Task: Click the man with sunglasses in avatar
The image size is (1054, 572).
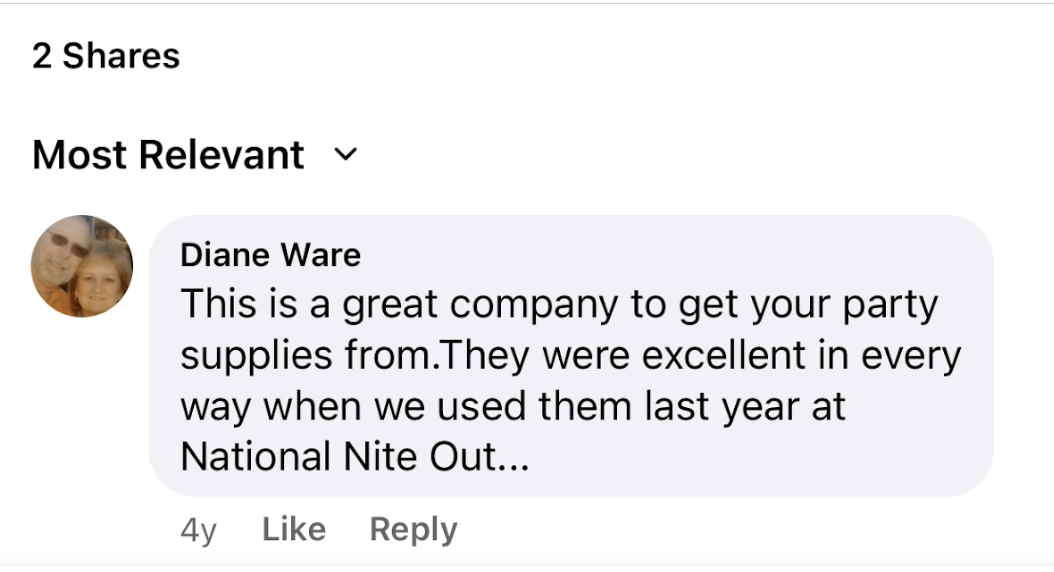Action: [64, 252]
